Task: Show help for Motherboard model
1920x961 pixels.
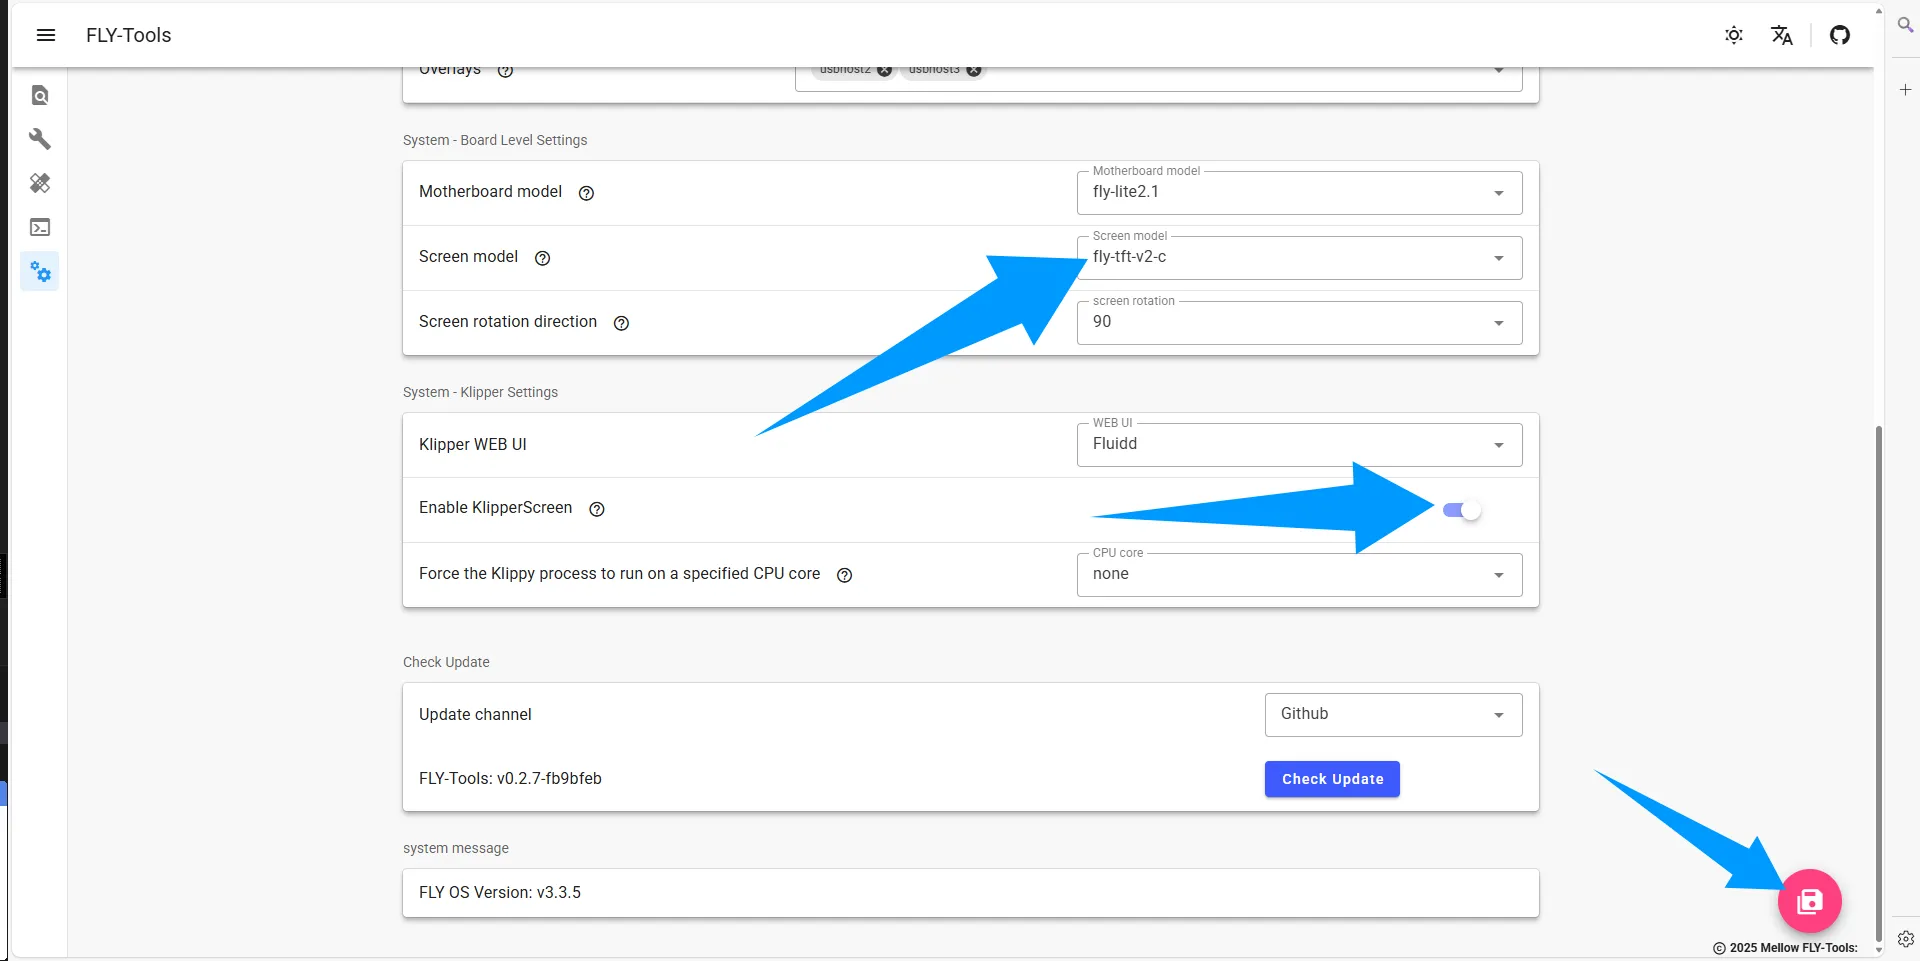Action: point(587,193)
